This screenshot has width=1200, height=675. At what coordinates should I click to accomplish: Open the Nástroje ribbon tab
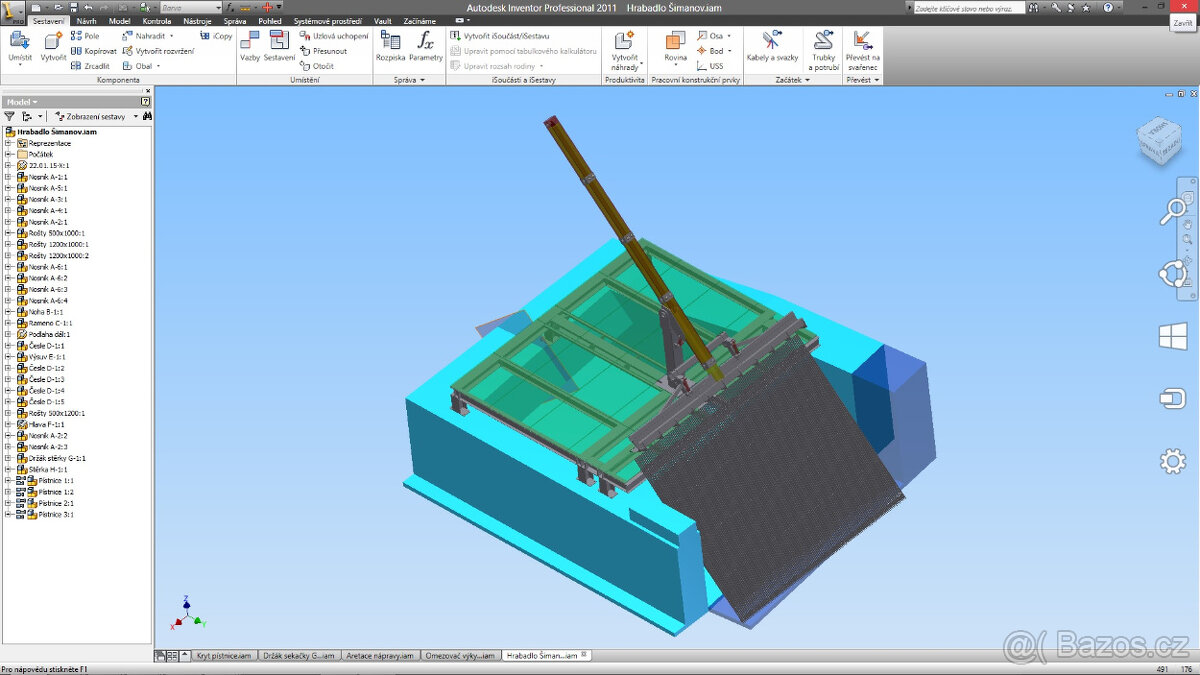point(197,20)
